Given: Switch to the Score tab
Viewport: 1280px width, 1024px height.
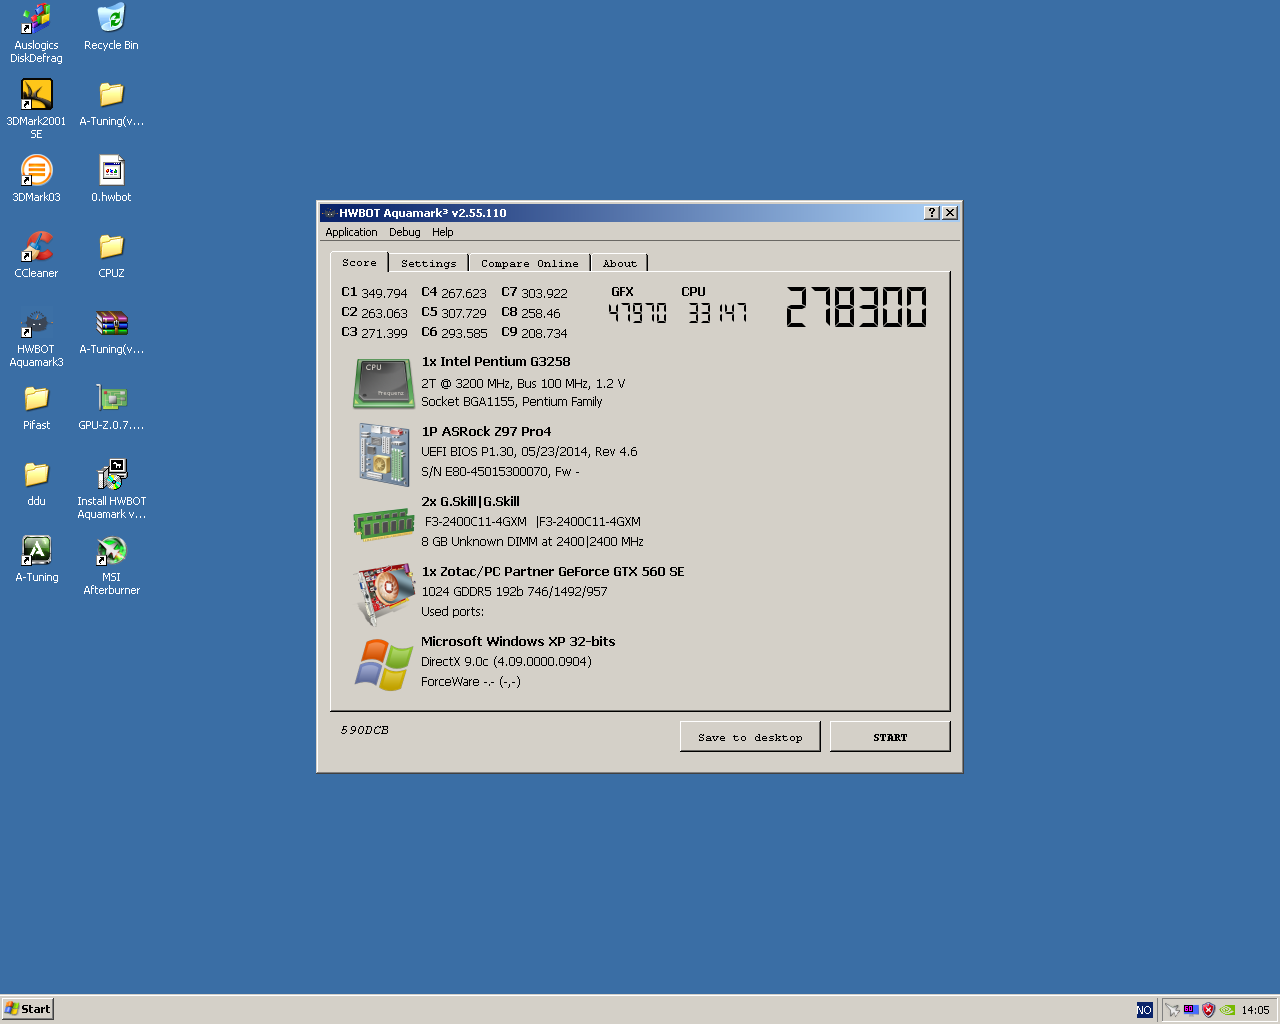Looking at the screenshot, I should tap(359, 262).
